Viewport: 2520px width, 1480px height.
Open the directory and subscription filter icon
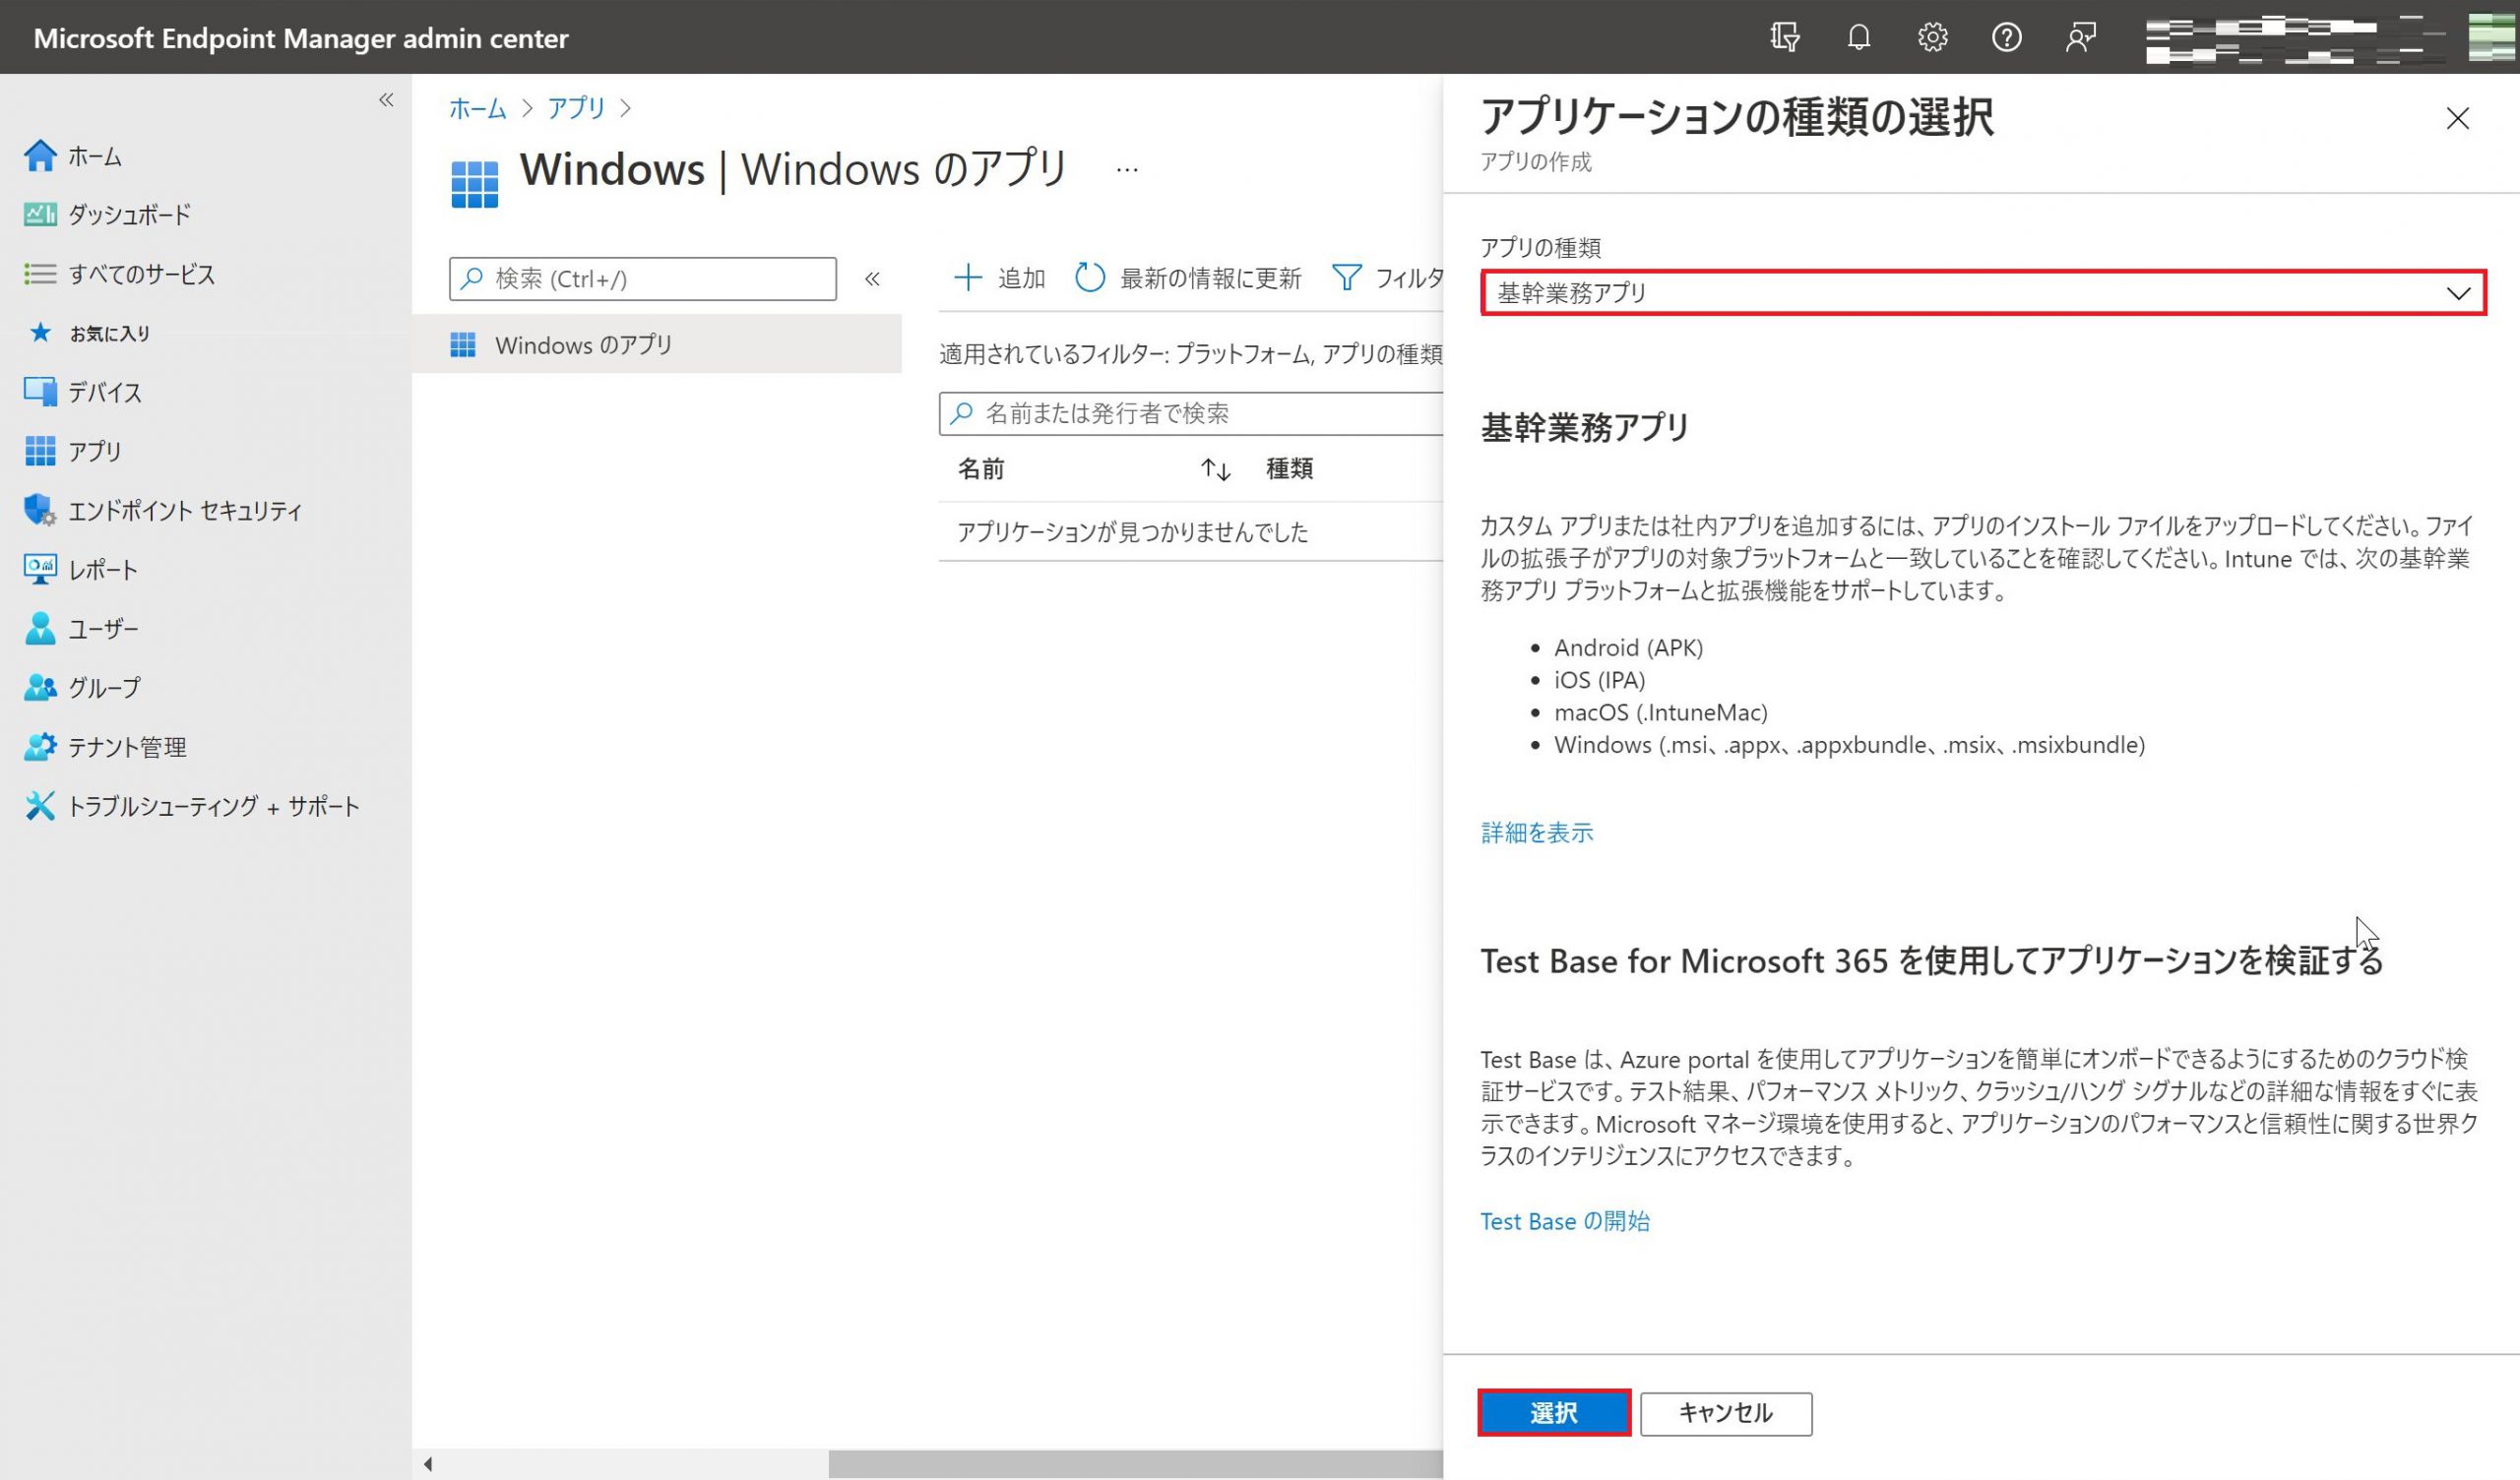point(1785,38)
